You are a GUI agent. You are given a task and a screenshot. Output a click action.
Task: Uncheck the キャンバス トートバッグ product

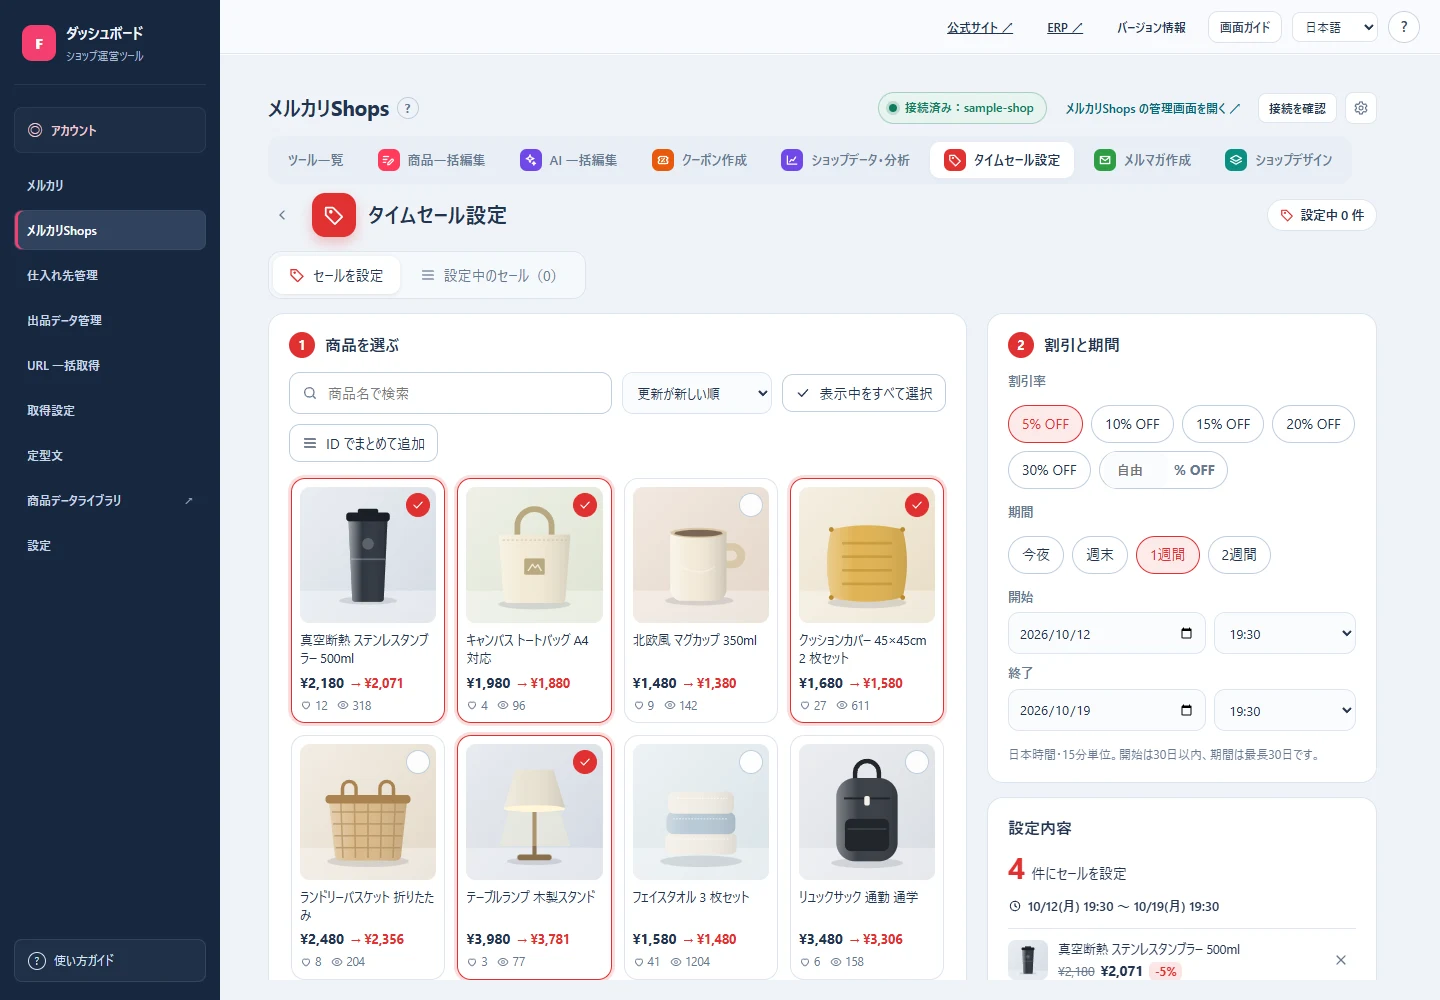tap(585, 505)
